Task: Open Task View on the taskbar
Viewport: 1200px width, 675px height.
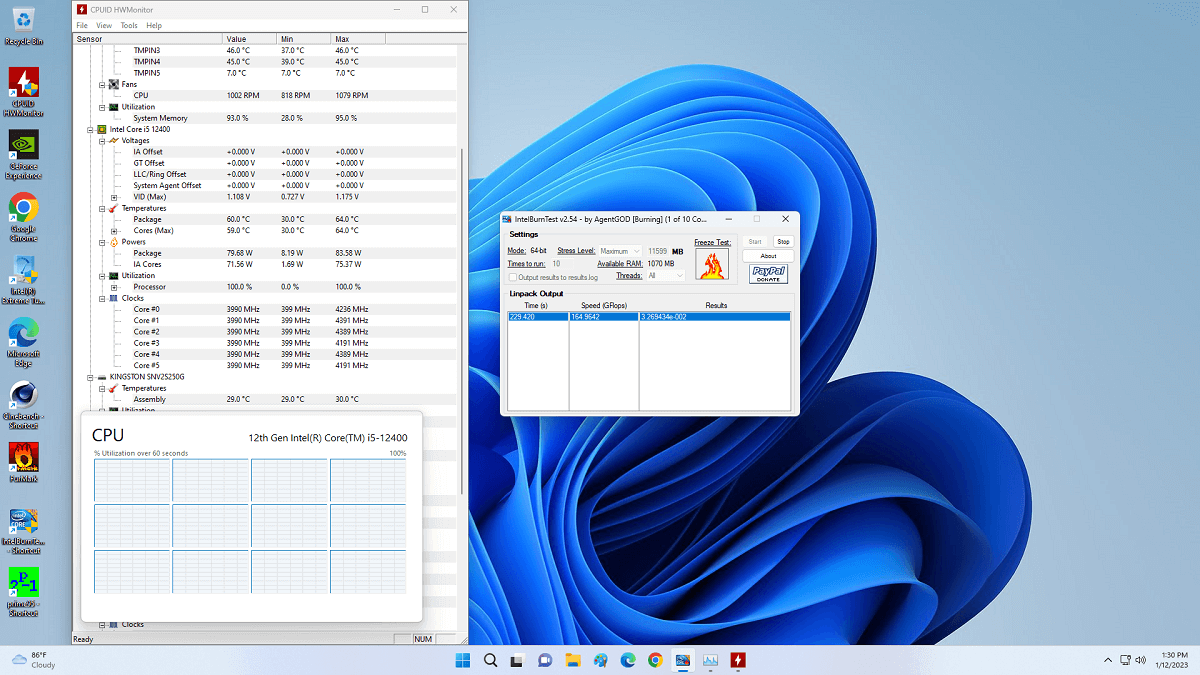Action: coord(518,660)
